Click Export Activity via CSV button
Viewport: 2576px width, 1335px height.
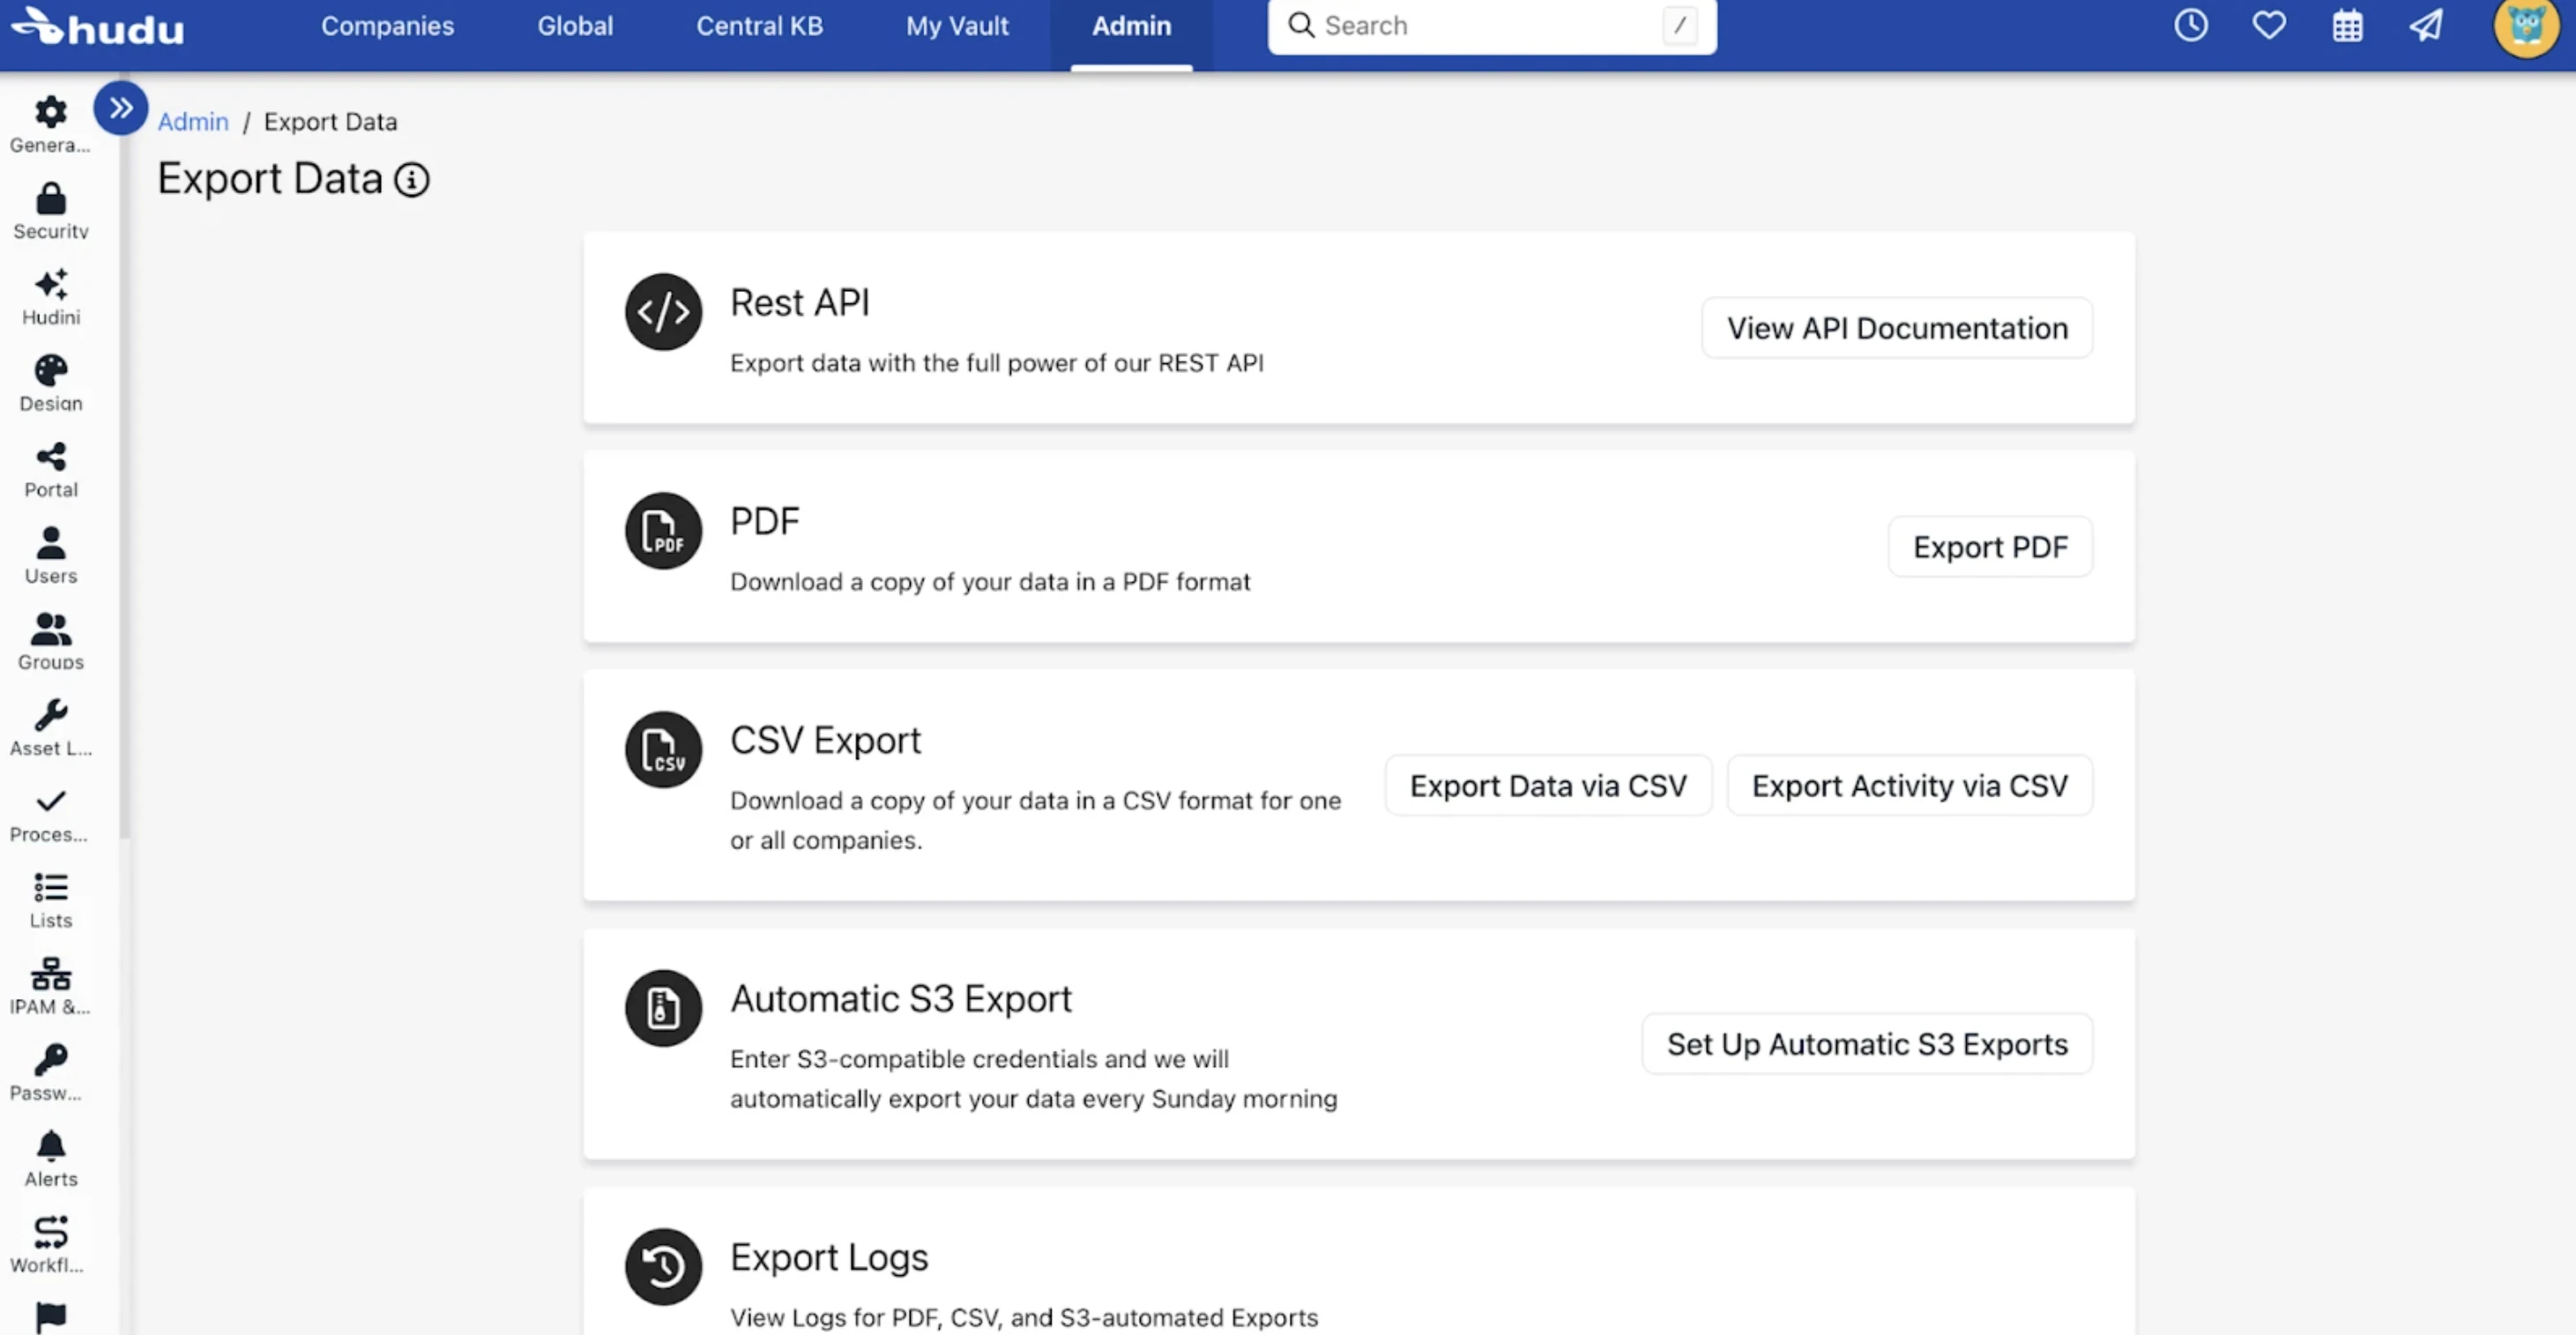1909,786
